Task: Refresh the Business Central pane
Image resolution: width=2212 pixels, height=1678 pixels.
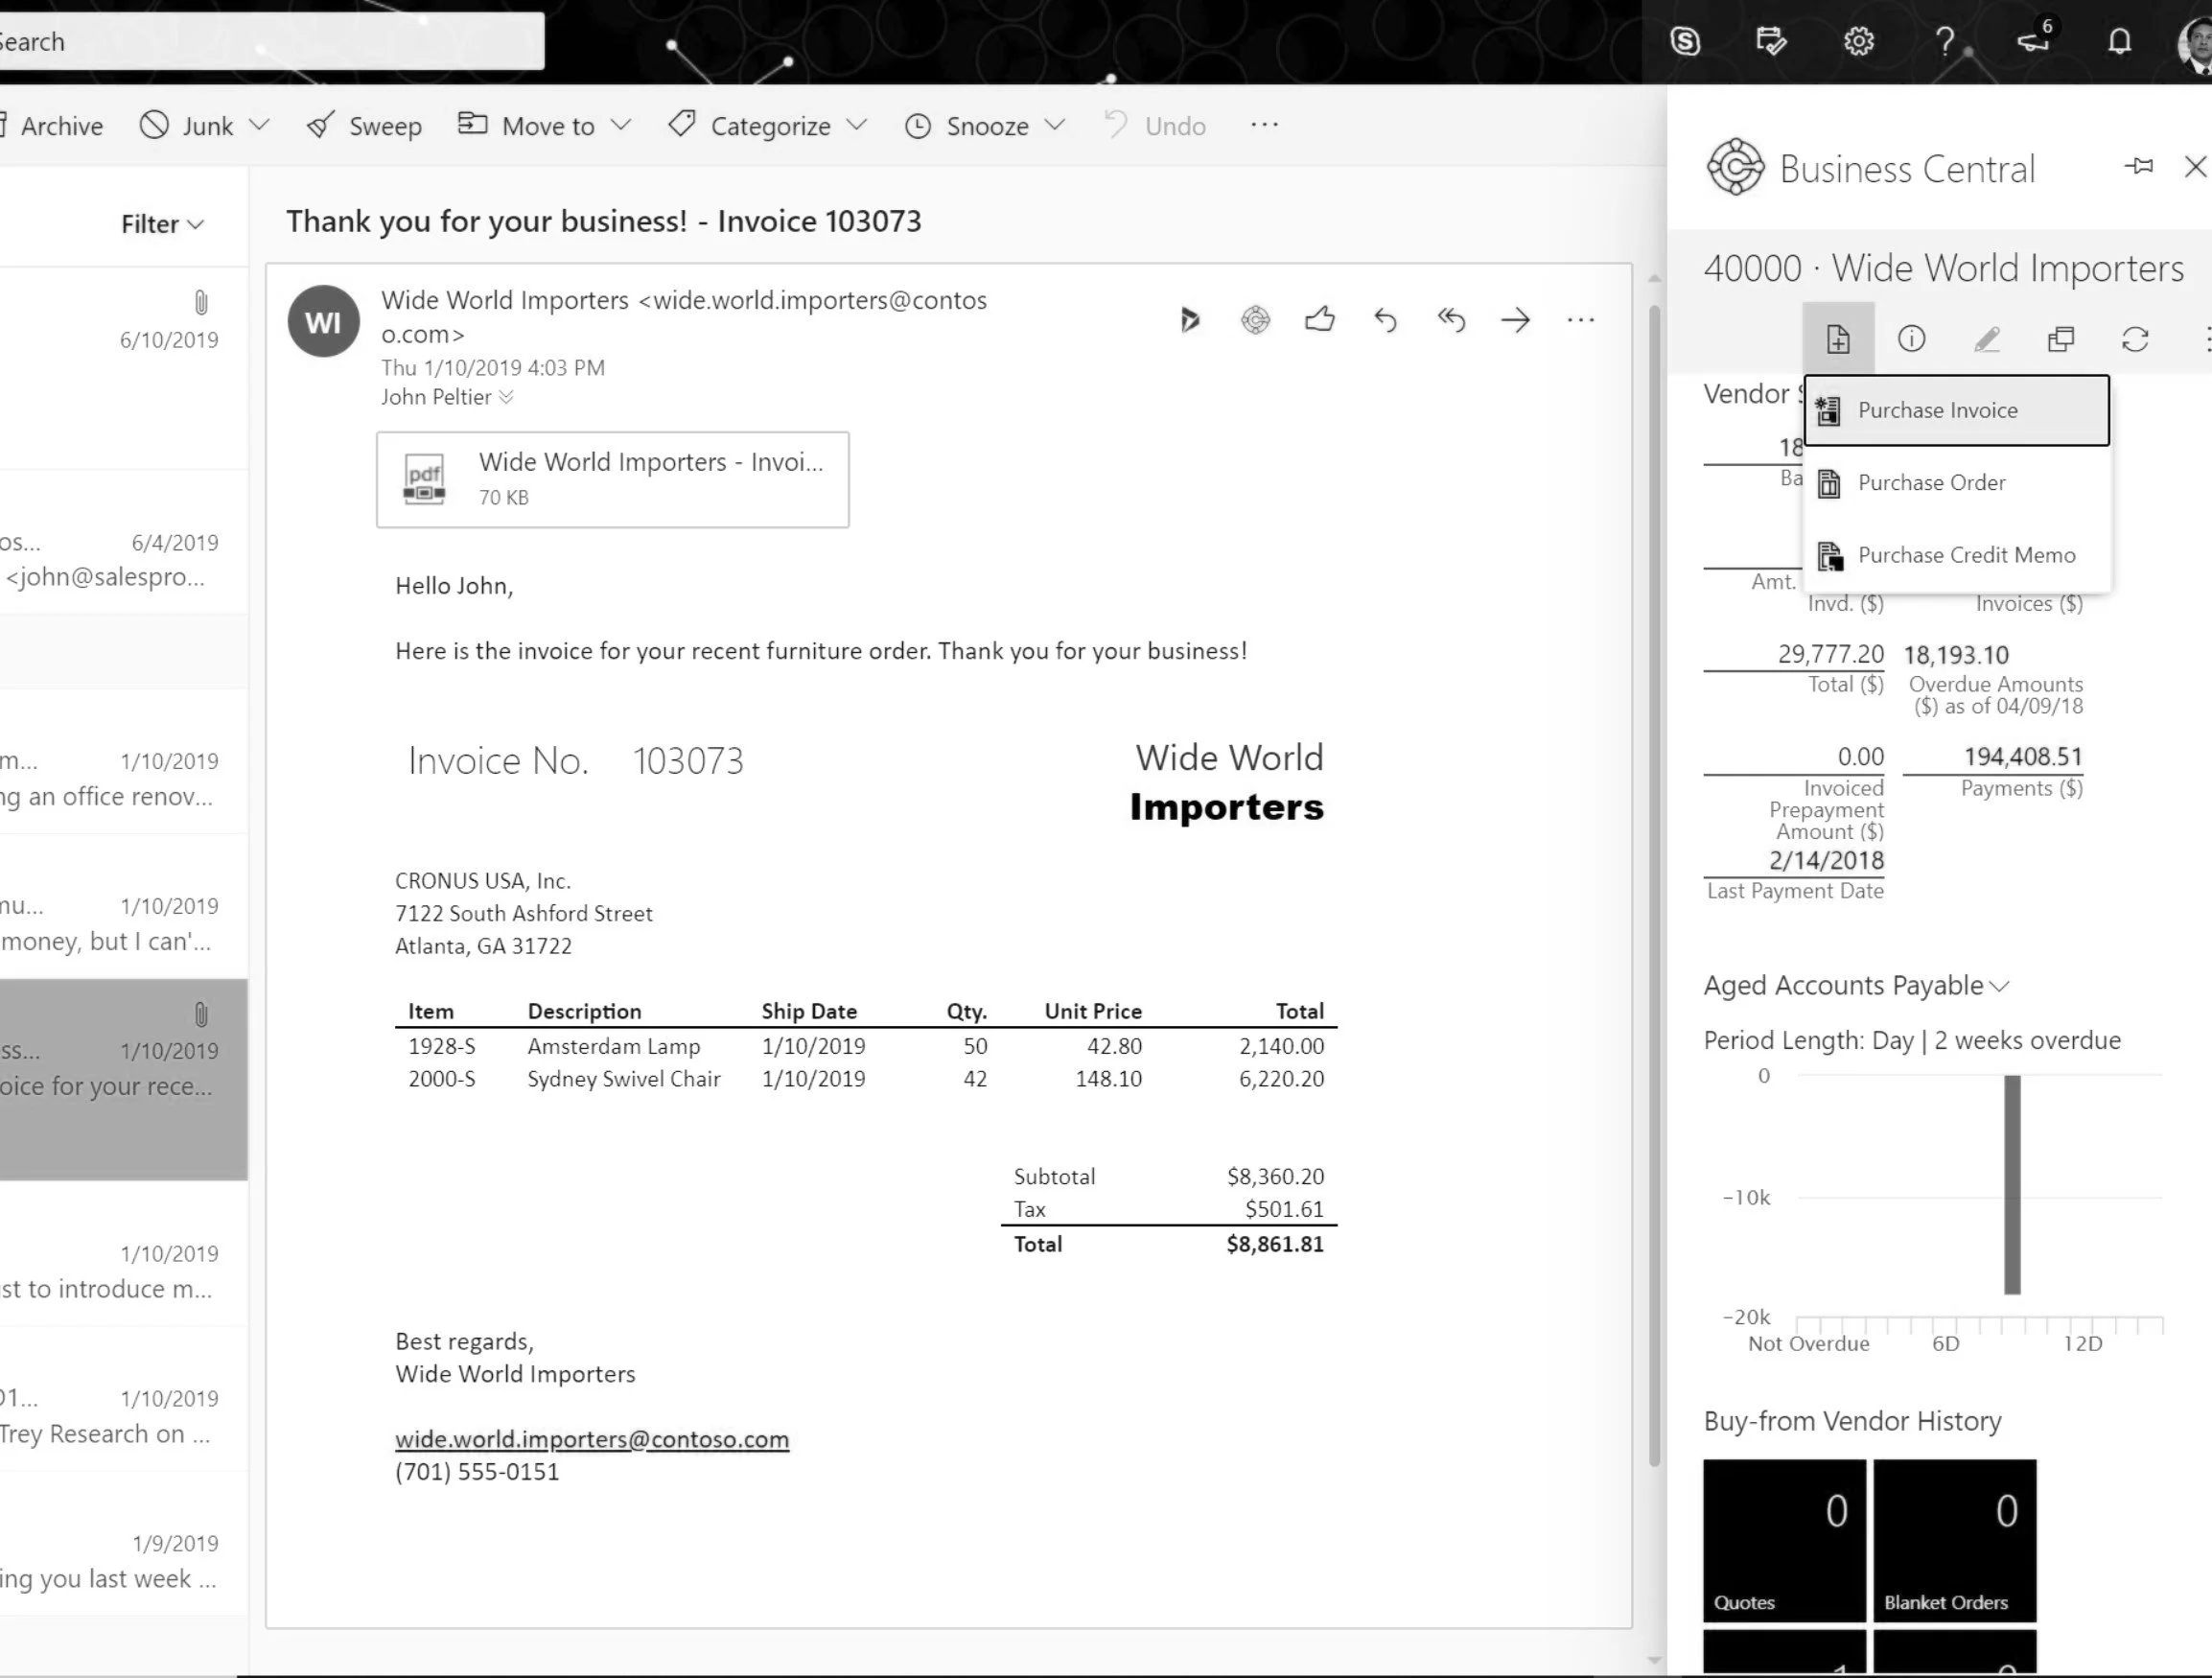Action: pyautogui.click(x=2135, y=340)
